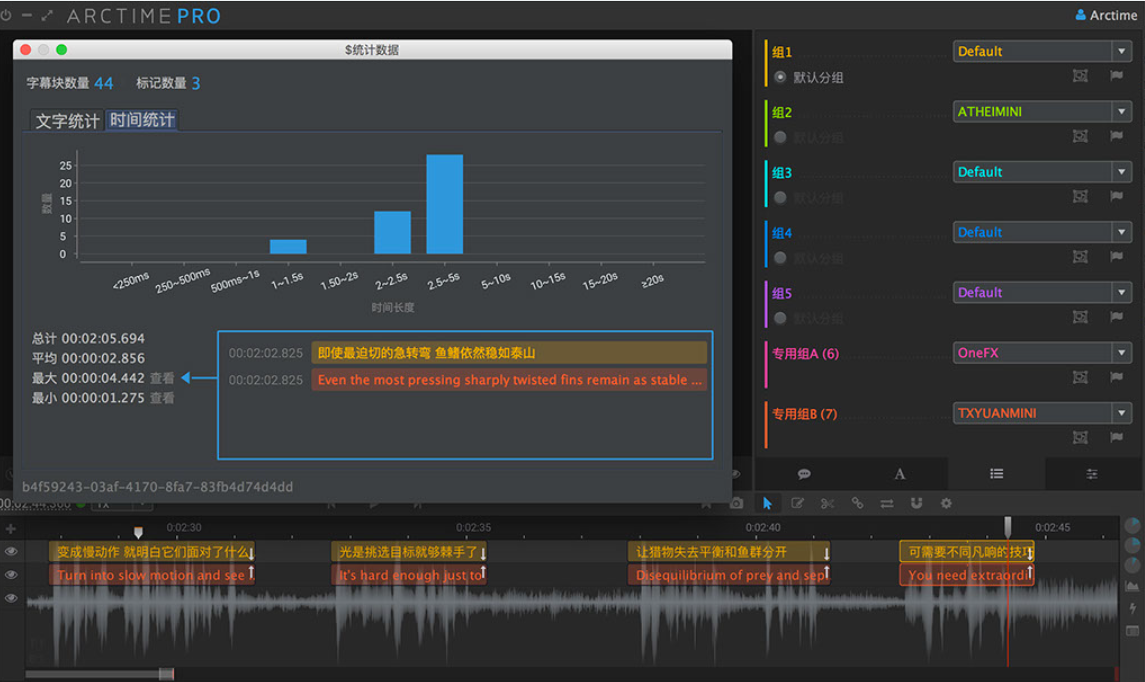Screen dimensions: 1145x682
Task: Toggle the eye icon on the English subtitle track
Action: pos(10,572)
